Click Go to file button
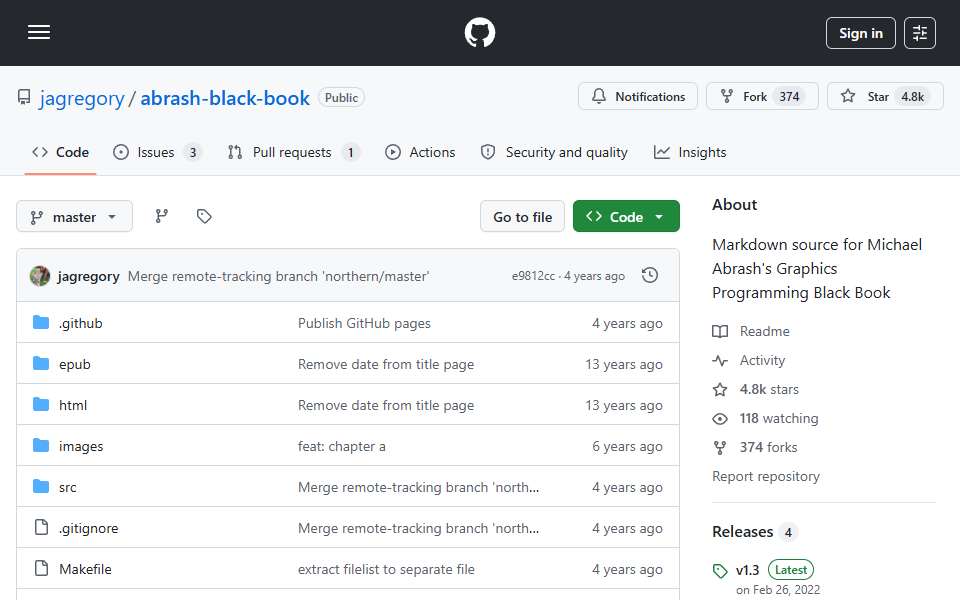The image size is (960, 600). (522, 217)
